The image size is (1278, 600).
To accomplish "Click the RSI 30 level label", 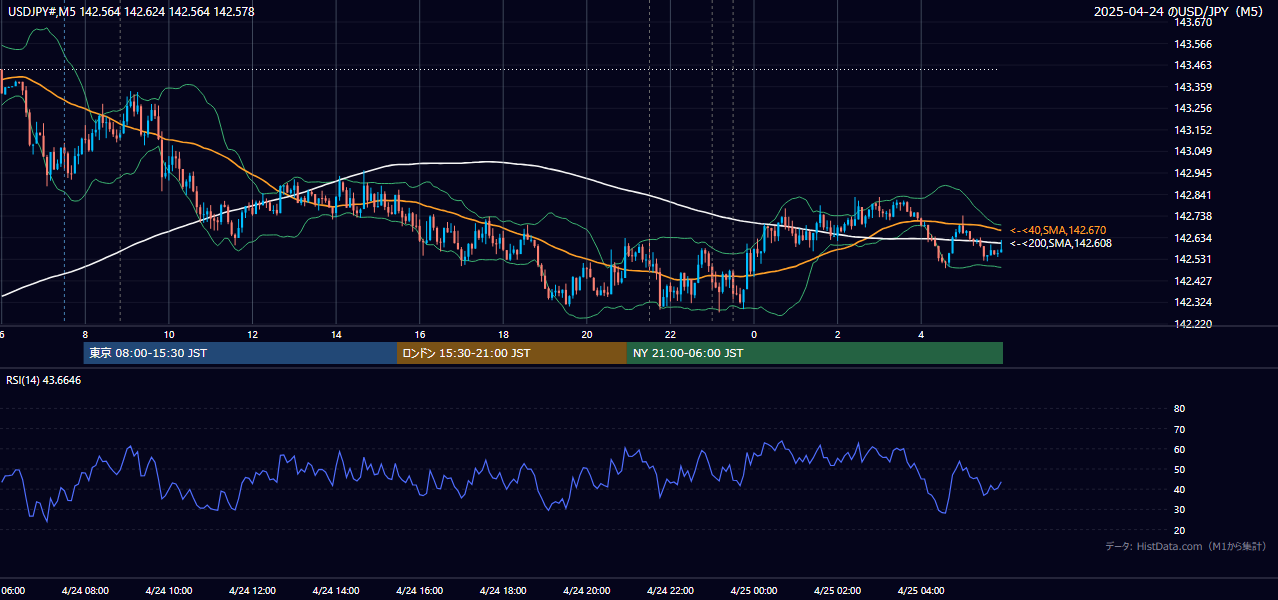I will [1179, 510].
